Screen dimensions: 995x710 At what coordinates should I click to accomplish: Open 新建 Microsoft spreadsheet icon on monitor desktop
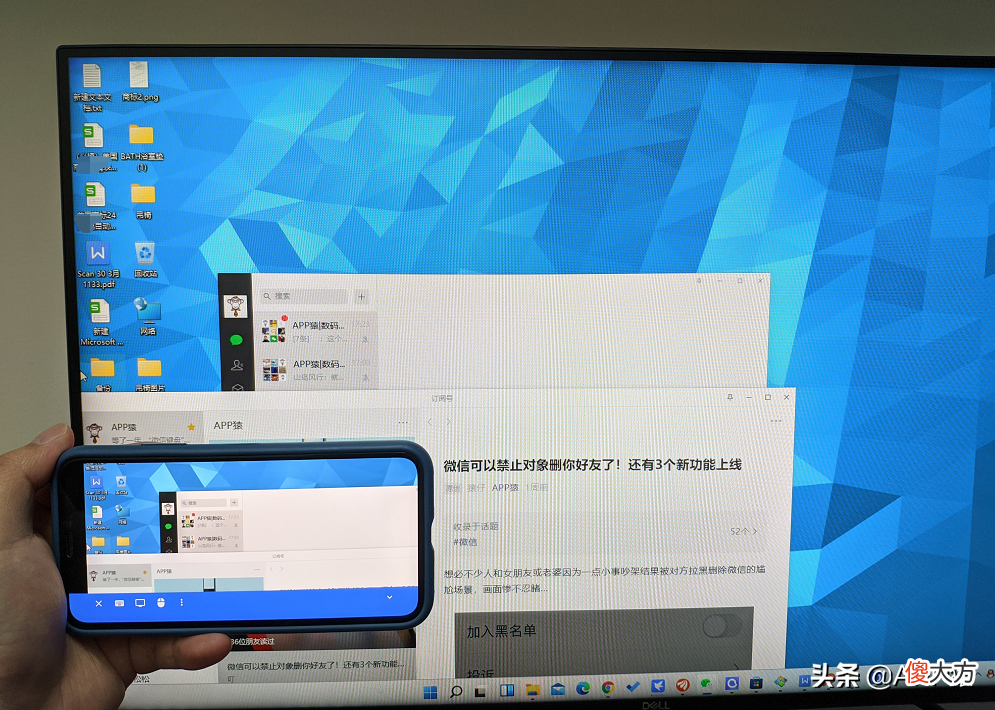click(100, 322)
